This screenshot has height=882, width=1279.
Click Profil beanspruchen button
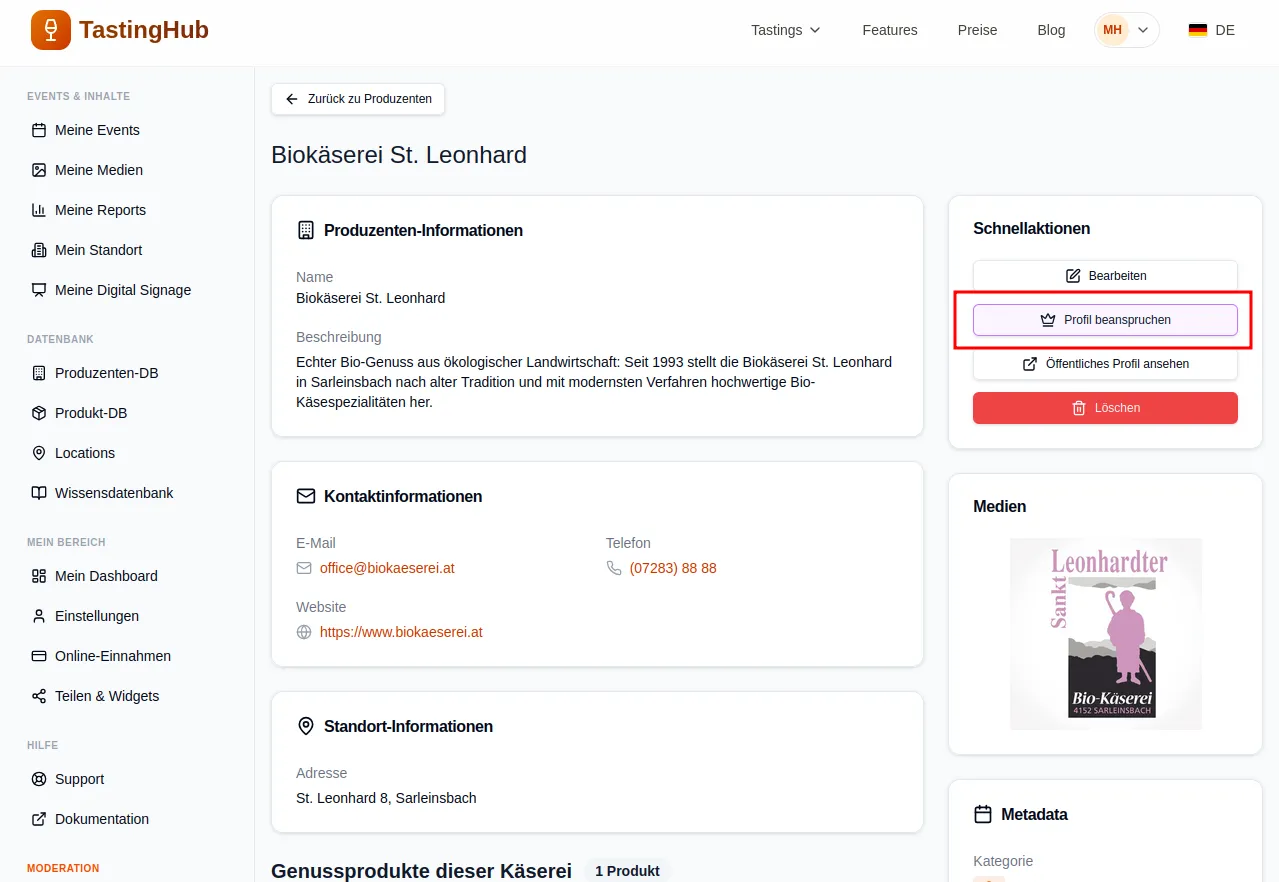(x=1105, y=320)
